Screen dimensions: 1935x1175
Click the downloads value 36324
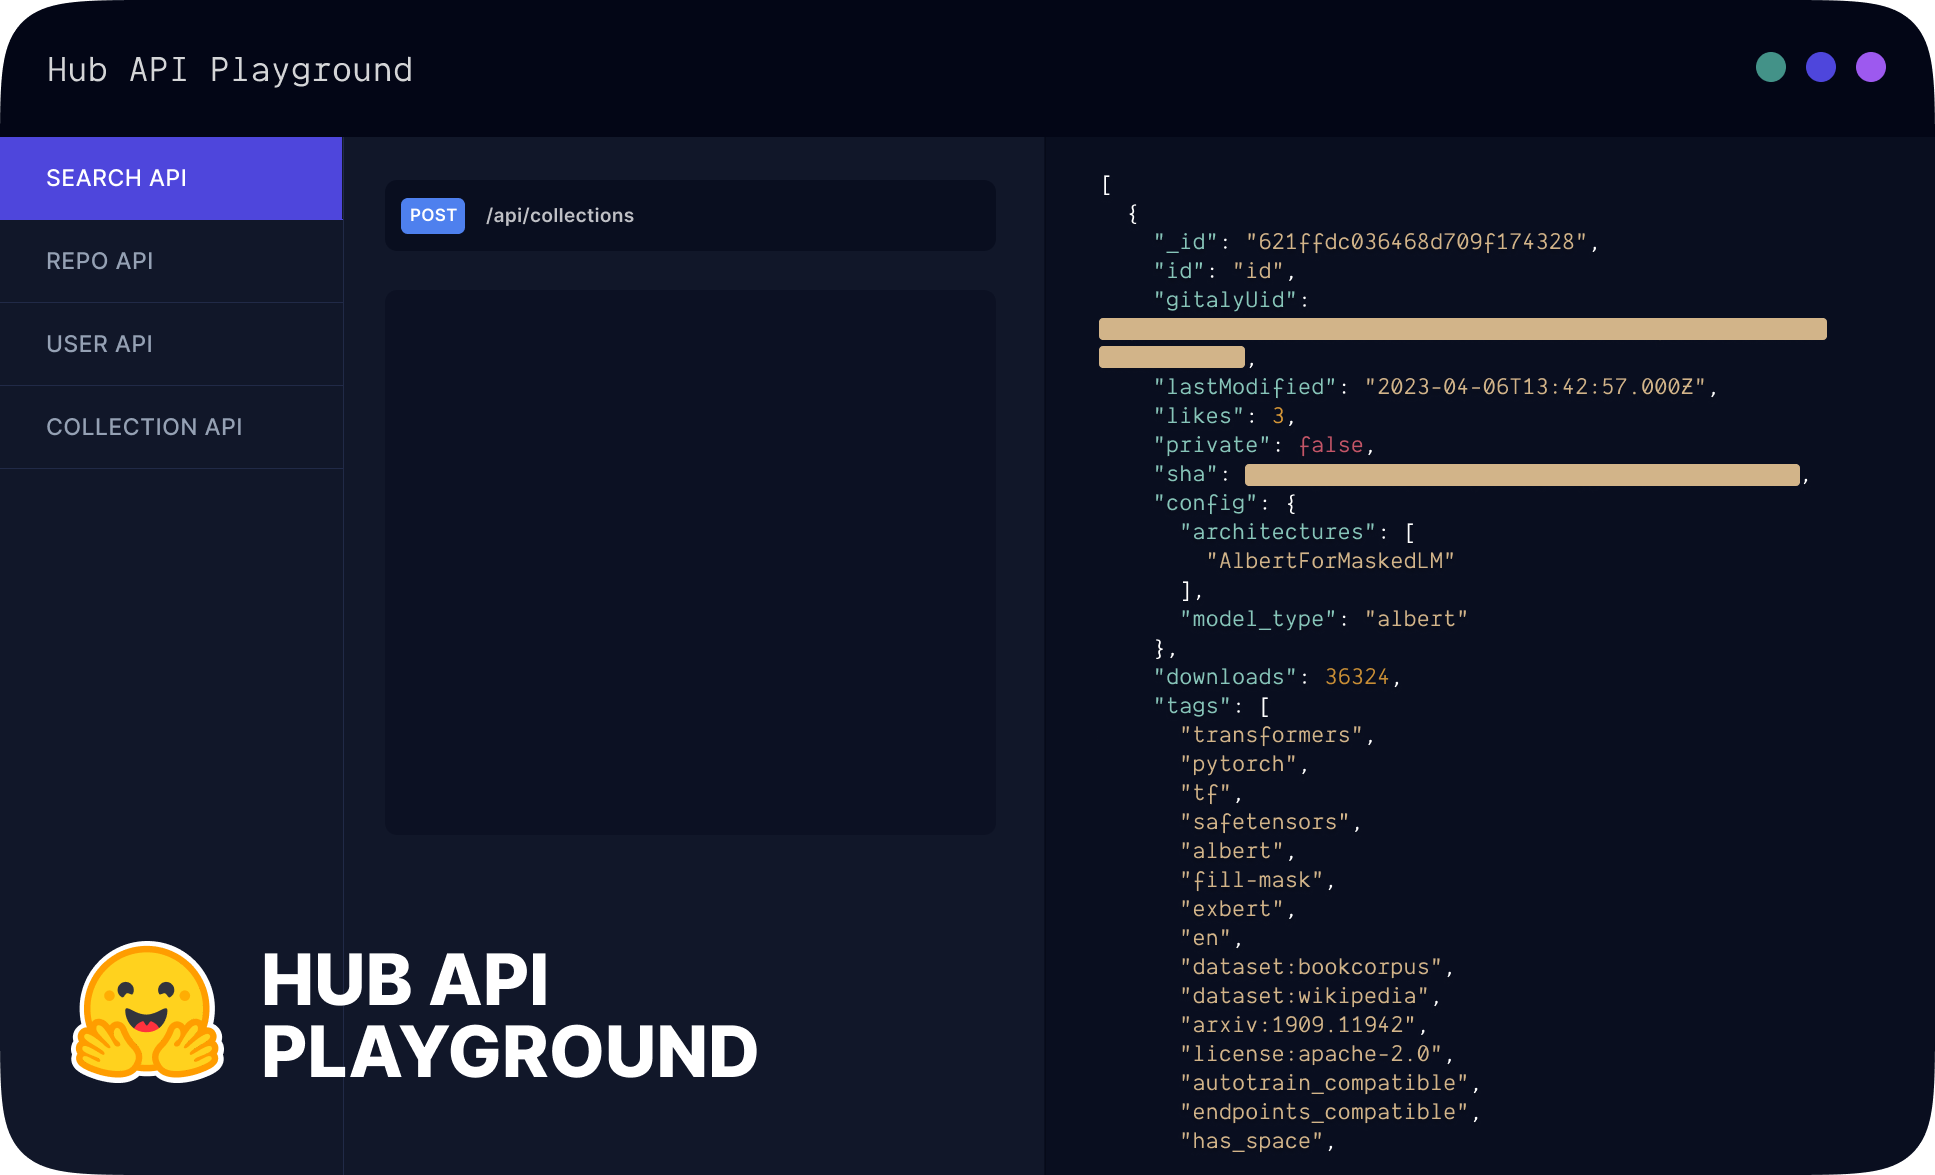(1357, 677)
